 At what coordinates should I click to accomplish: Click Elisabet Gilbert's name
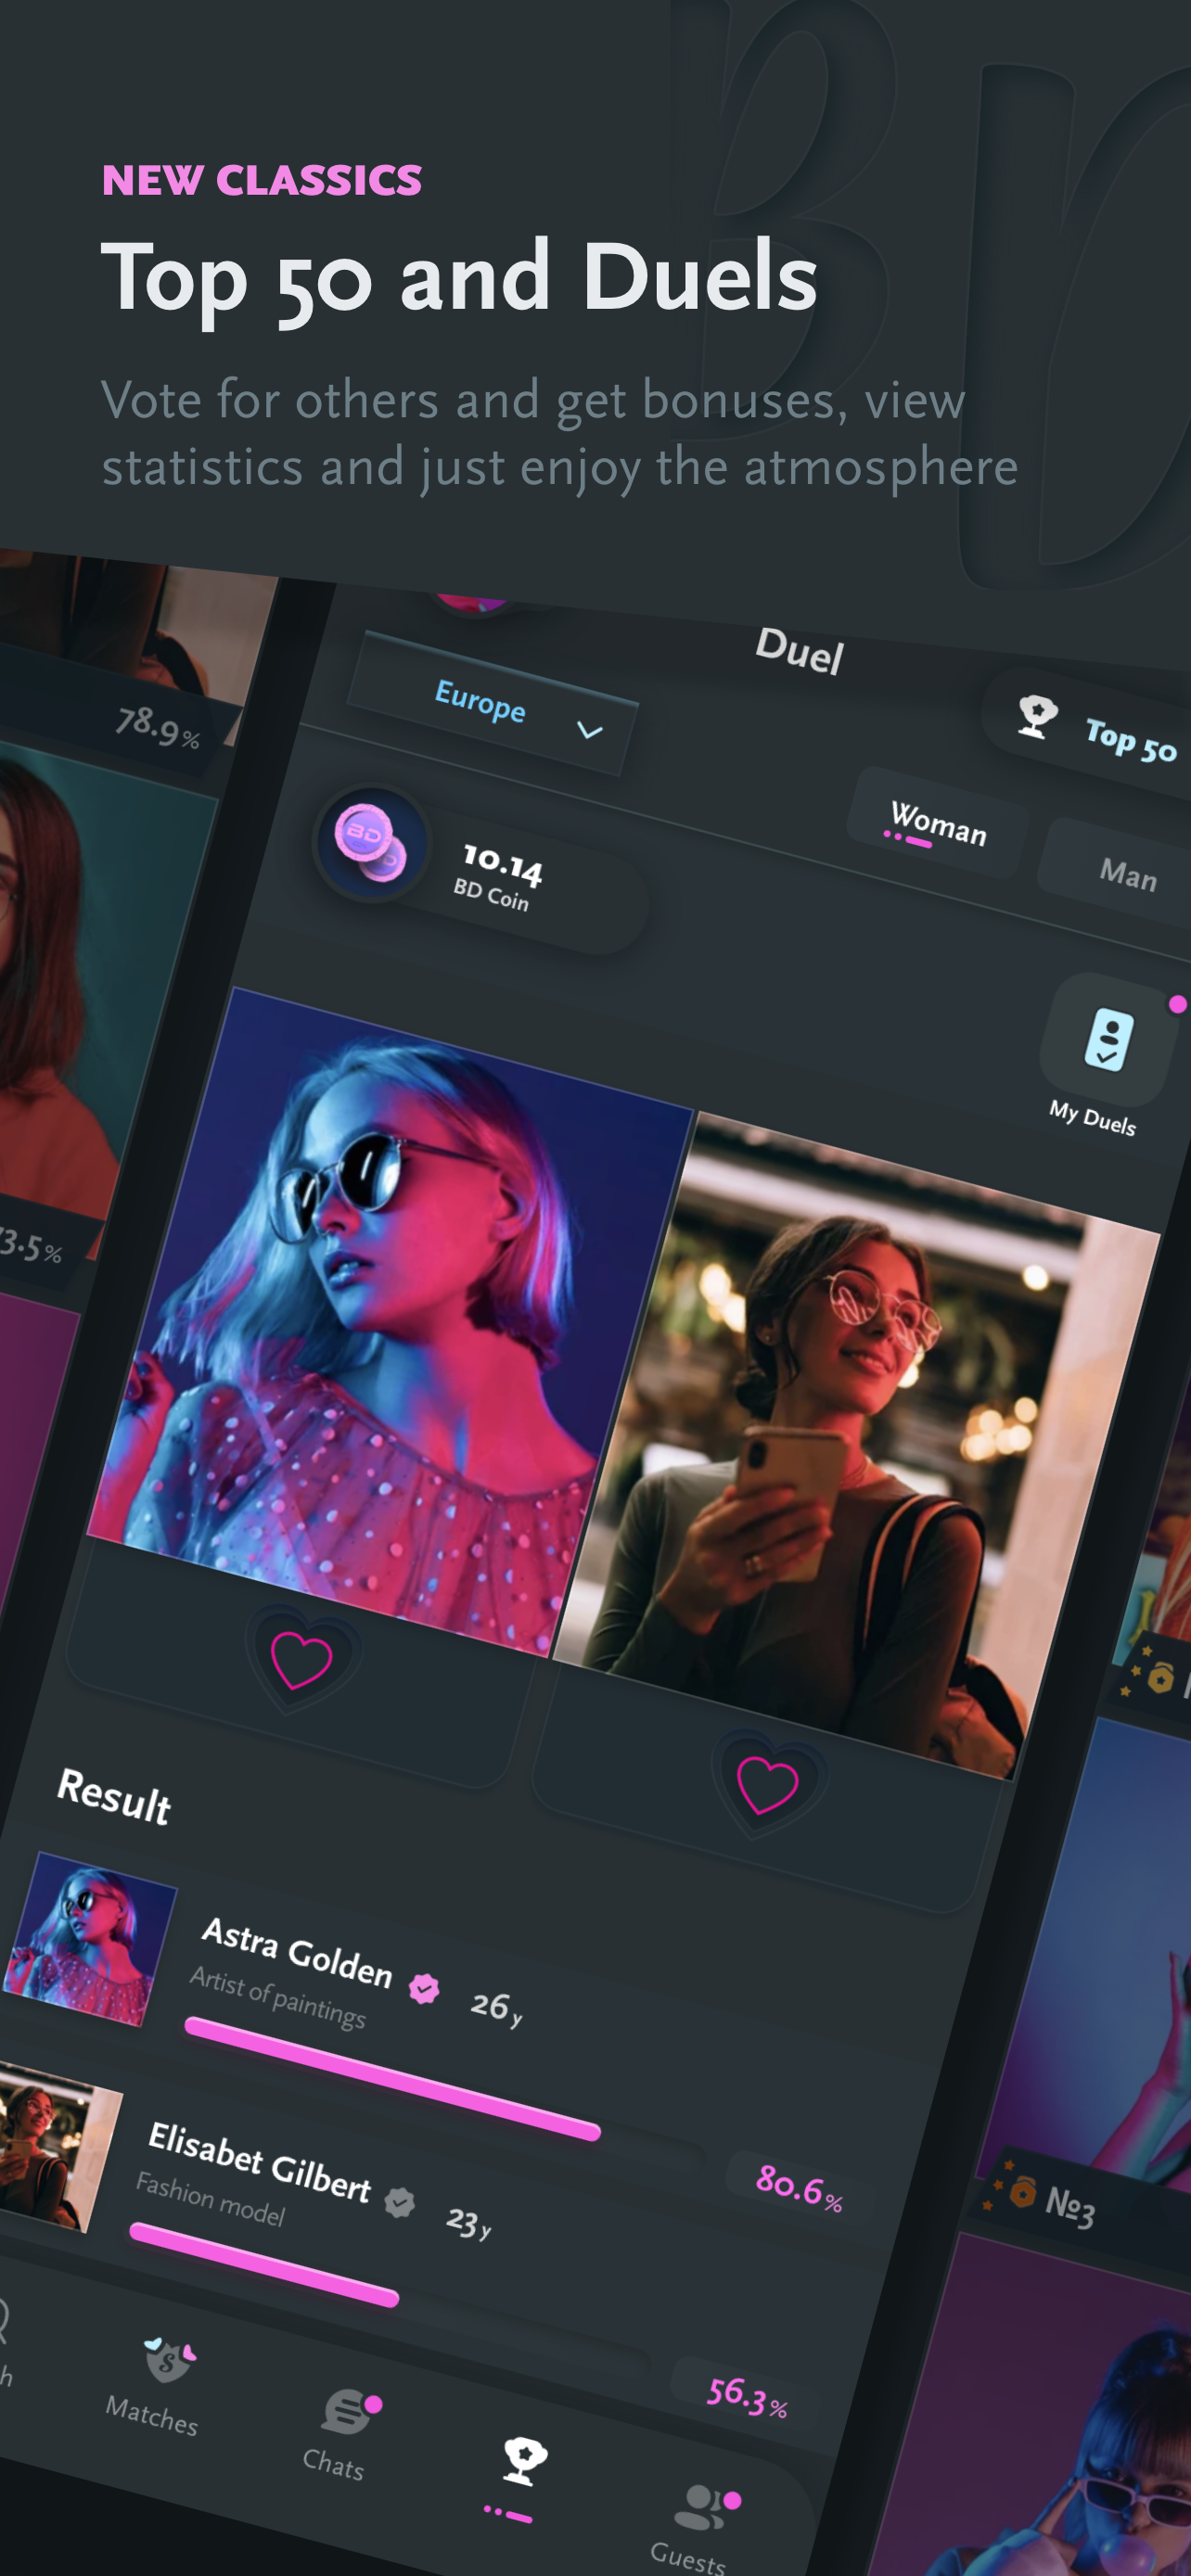(260, 2162)
